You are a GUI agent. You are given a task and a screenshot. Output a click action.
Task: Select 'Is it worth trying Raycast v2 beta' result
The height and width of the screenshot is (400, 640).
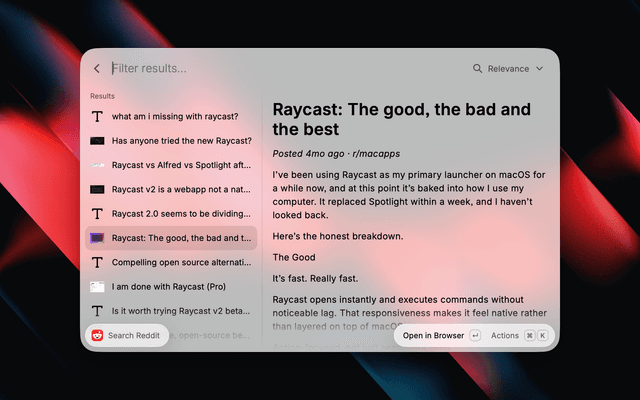171,311
